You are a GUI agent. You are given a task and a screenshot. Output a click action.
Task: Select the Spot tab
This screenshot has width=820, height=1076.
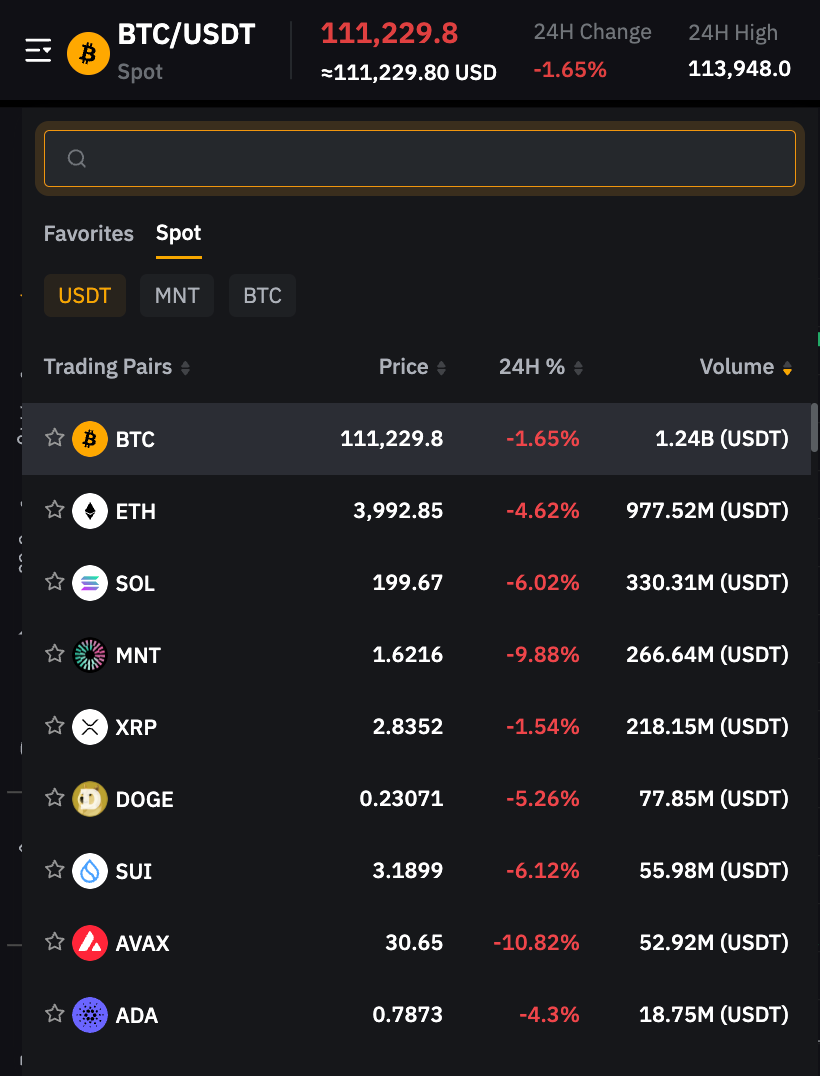click(x=178, y=233)
